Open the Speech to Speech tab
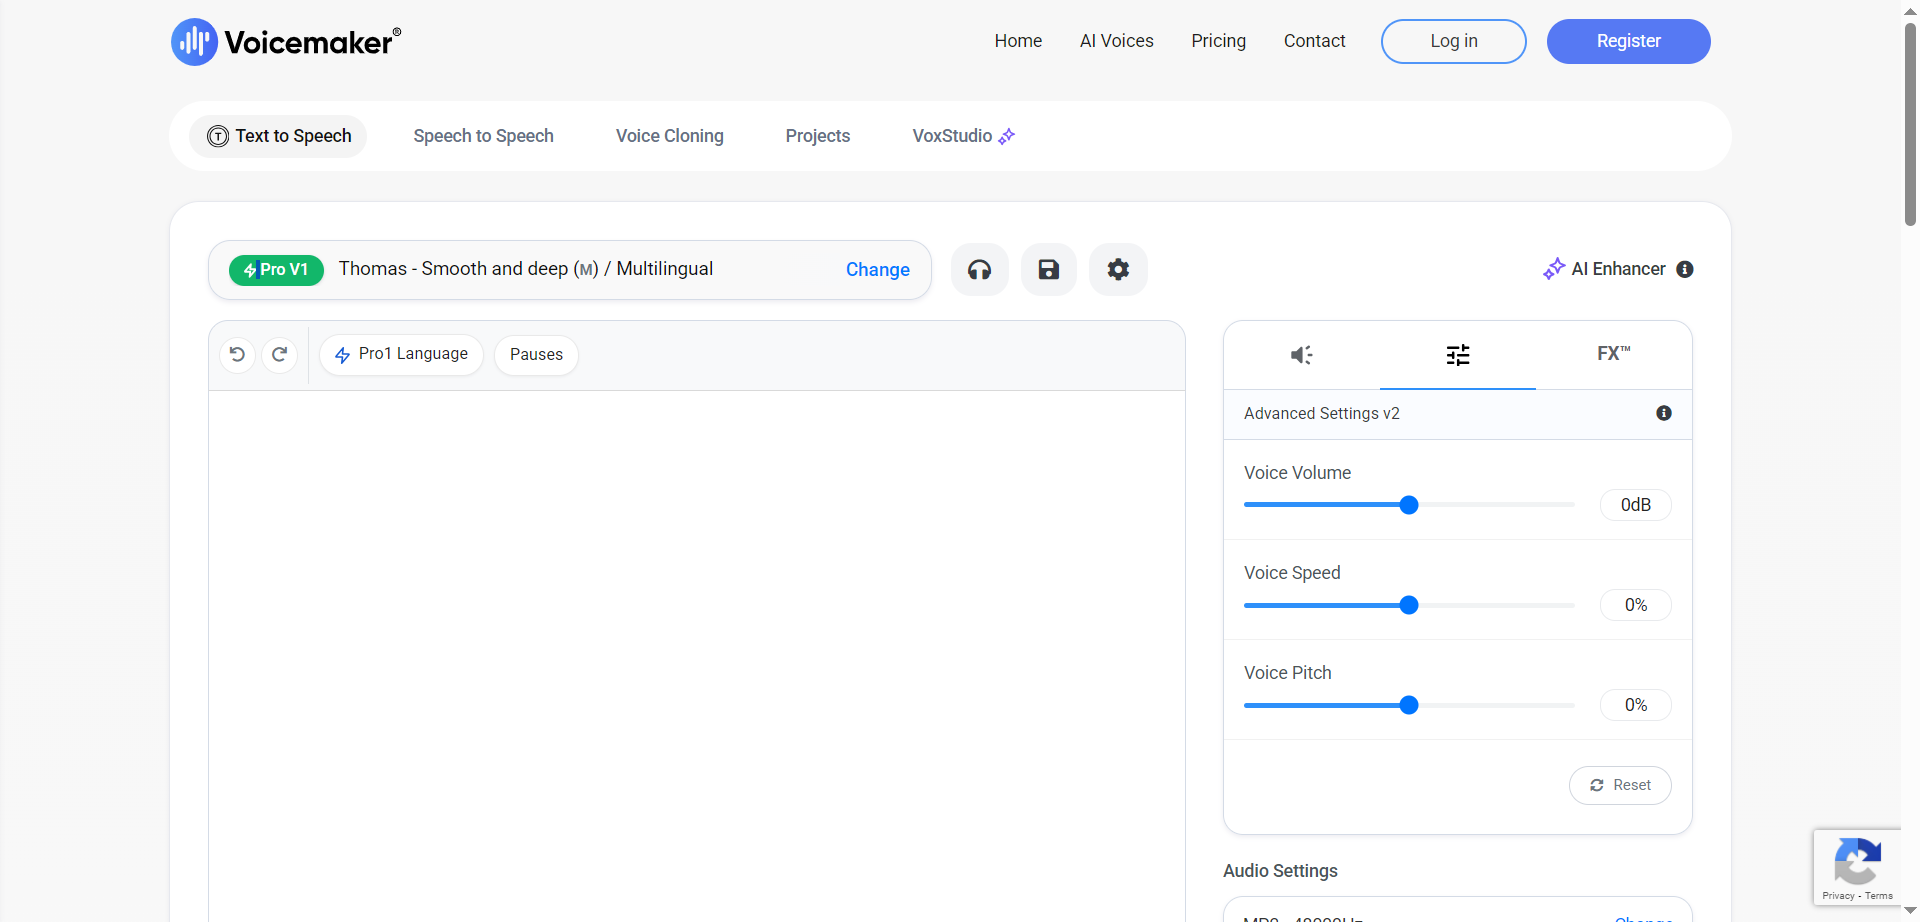This screenshot has width=1920, height=922. [x=484, y=136]
